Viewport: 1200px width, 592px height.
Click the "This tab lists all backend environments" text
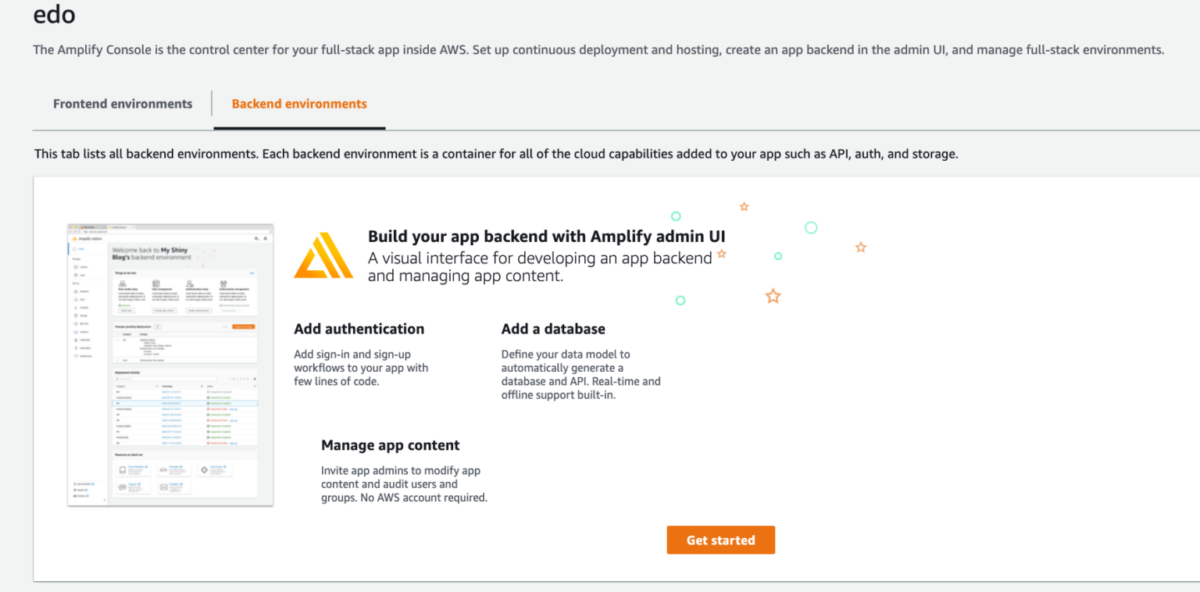click(496, 154)
